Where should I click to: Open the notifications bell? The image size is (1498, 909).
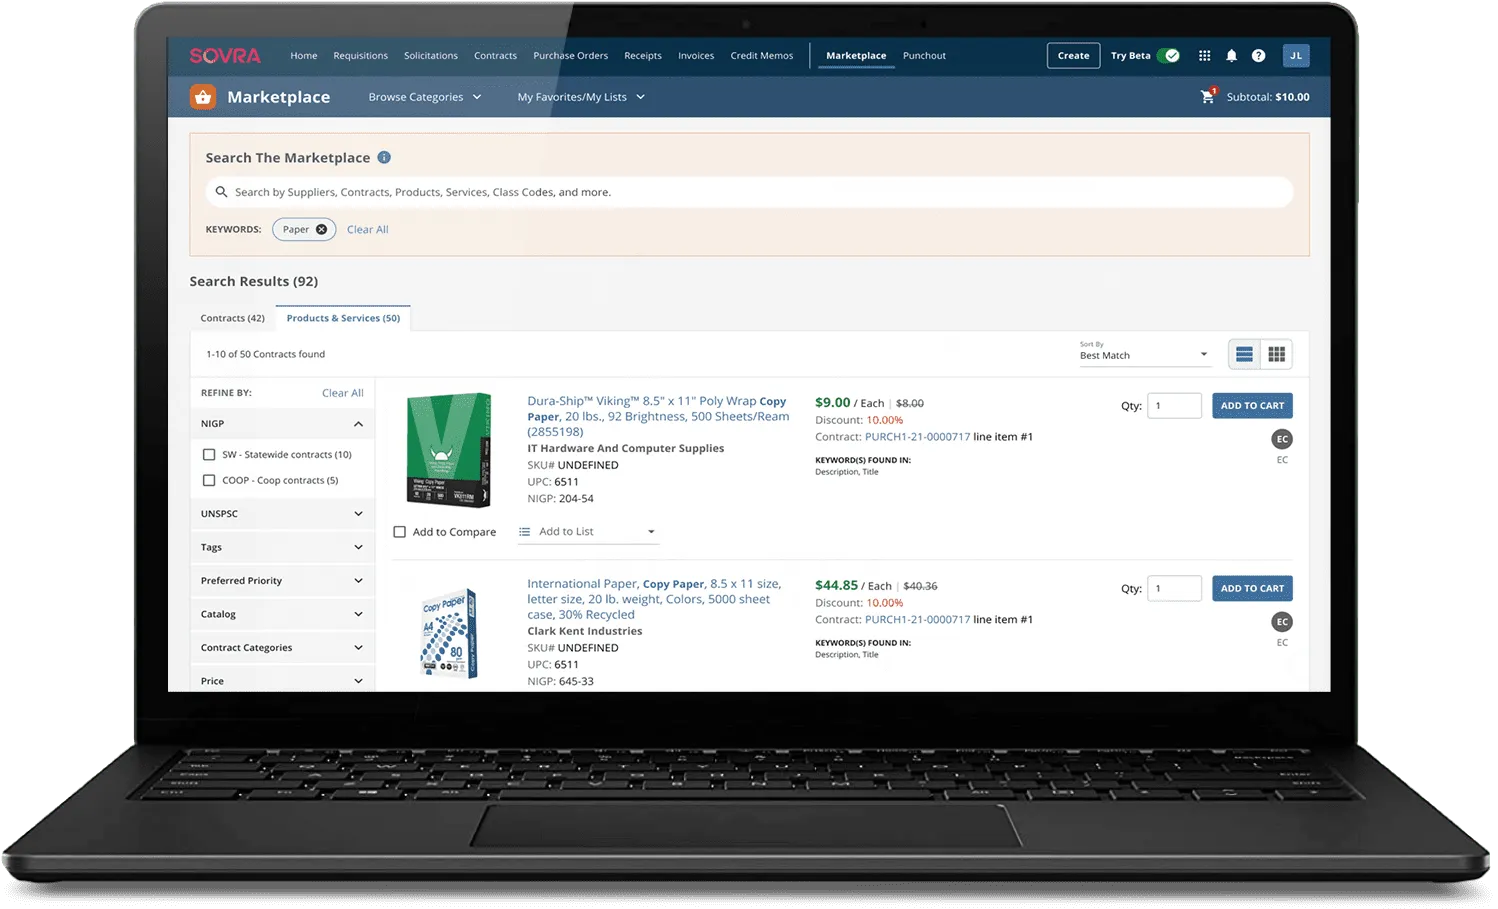point(1231,56)
